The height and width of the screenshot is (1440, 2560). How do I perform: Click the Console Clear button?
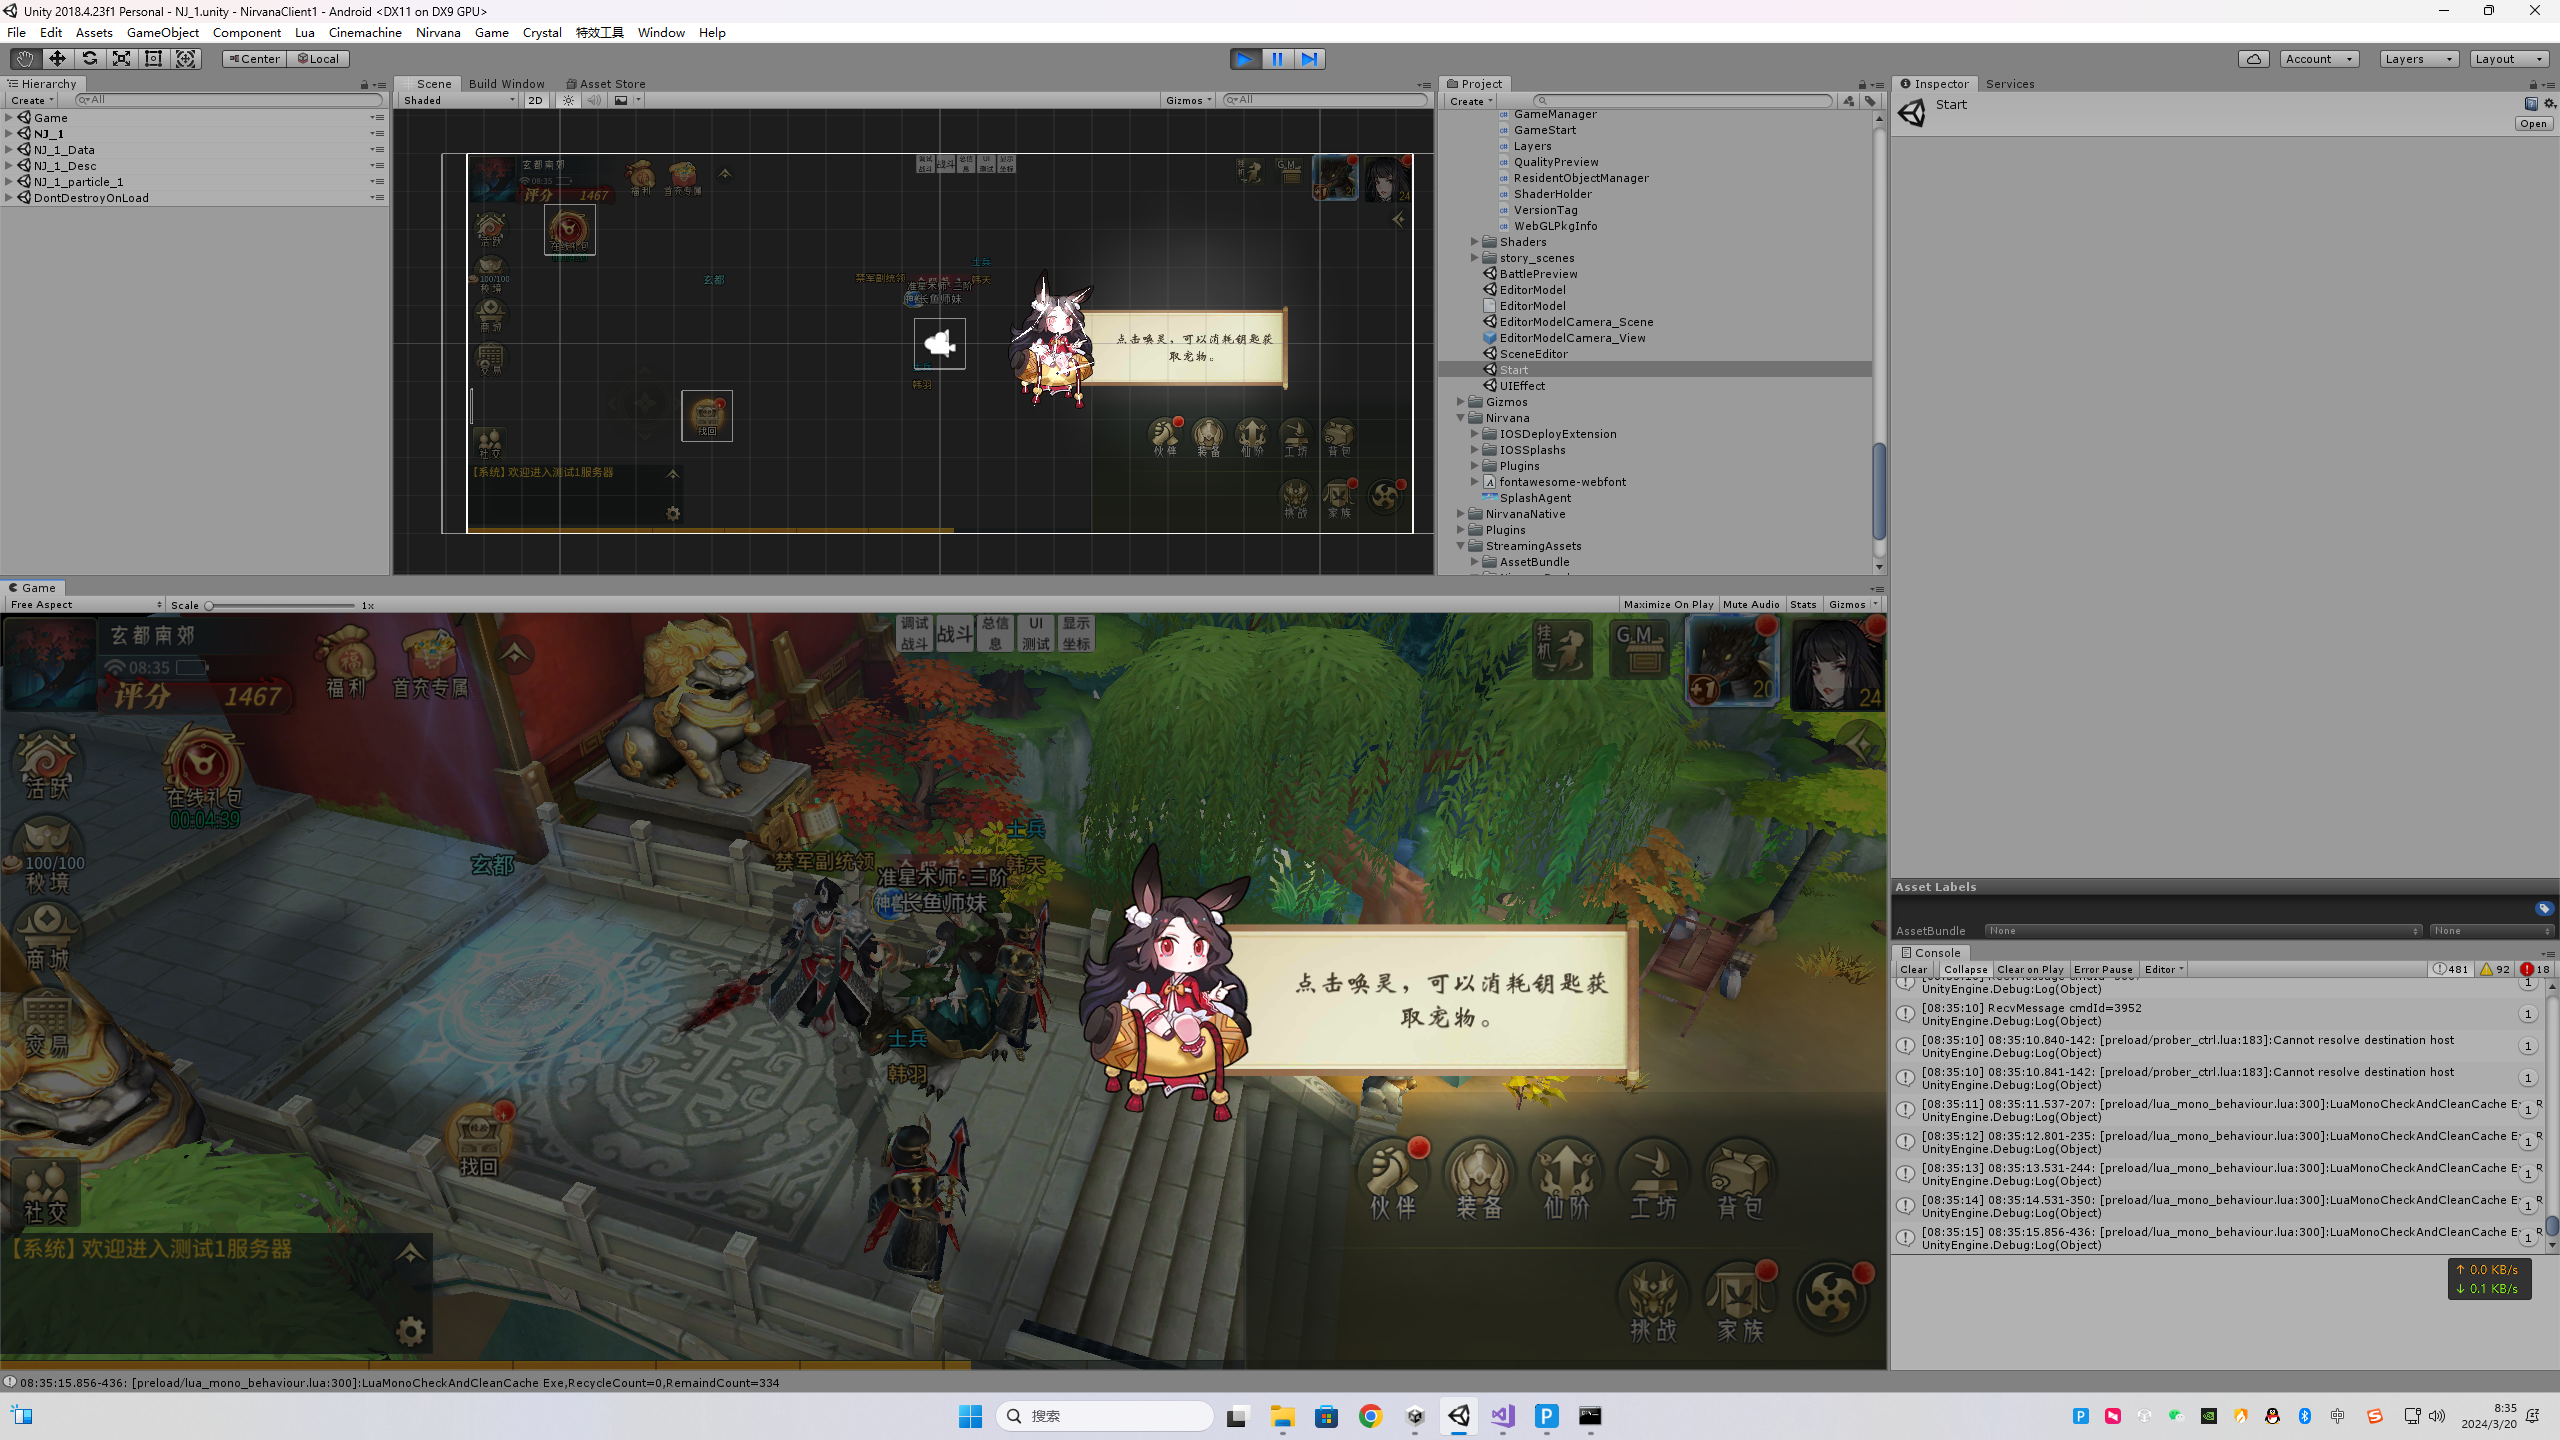pos(1913,969)
